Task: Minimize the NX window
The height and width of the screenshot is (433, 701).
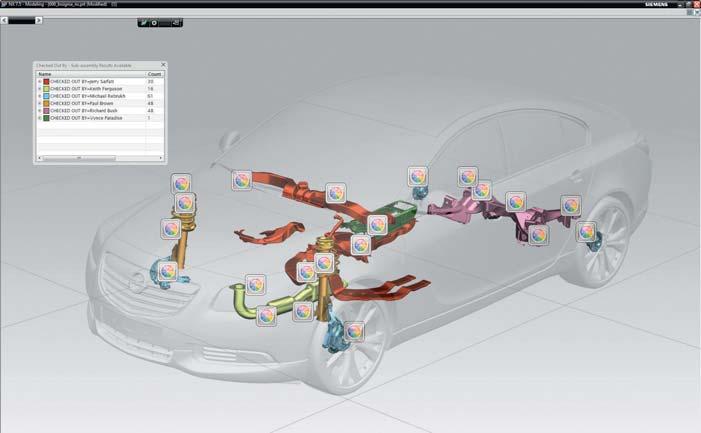Action: click(680, 4)
